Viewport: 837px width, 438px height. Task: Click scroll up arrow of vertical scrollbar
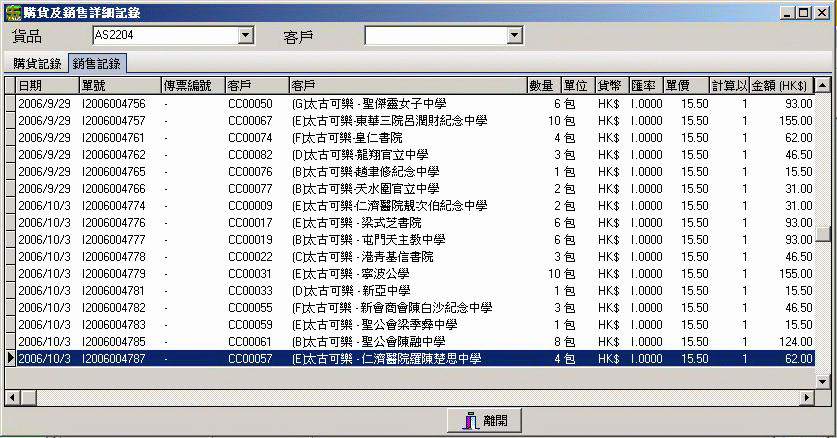[x=823, y=86]
